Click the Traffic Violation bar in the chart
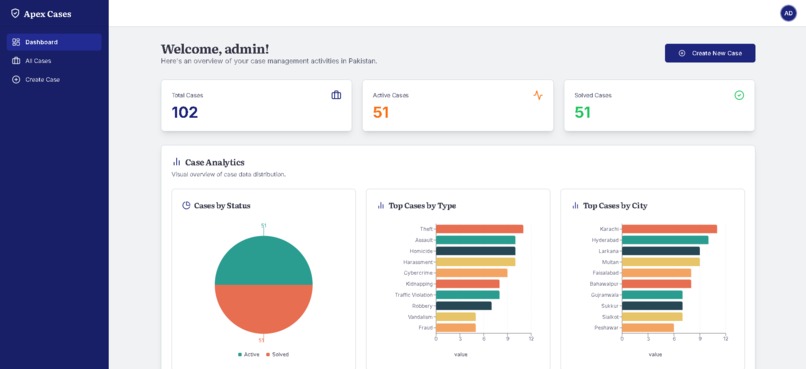This screenshot has height=369, width=806. 468,295
